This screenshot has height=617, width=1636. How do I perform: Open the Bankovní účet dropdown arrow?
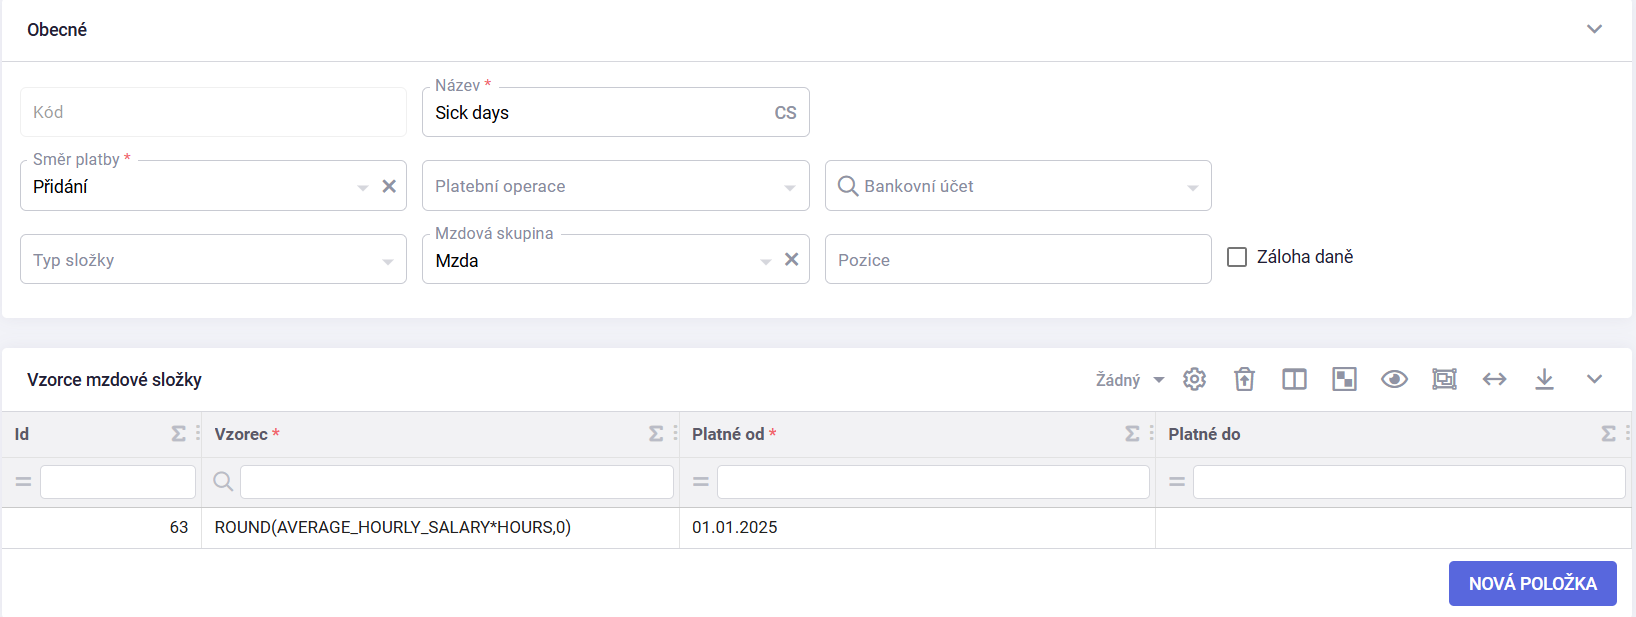click(1192, 187)
